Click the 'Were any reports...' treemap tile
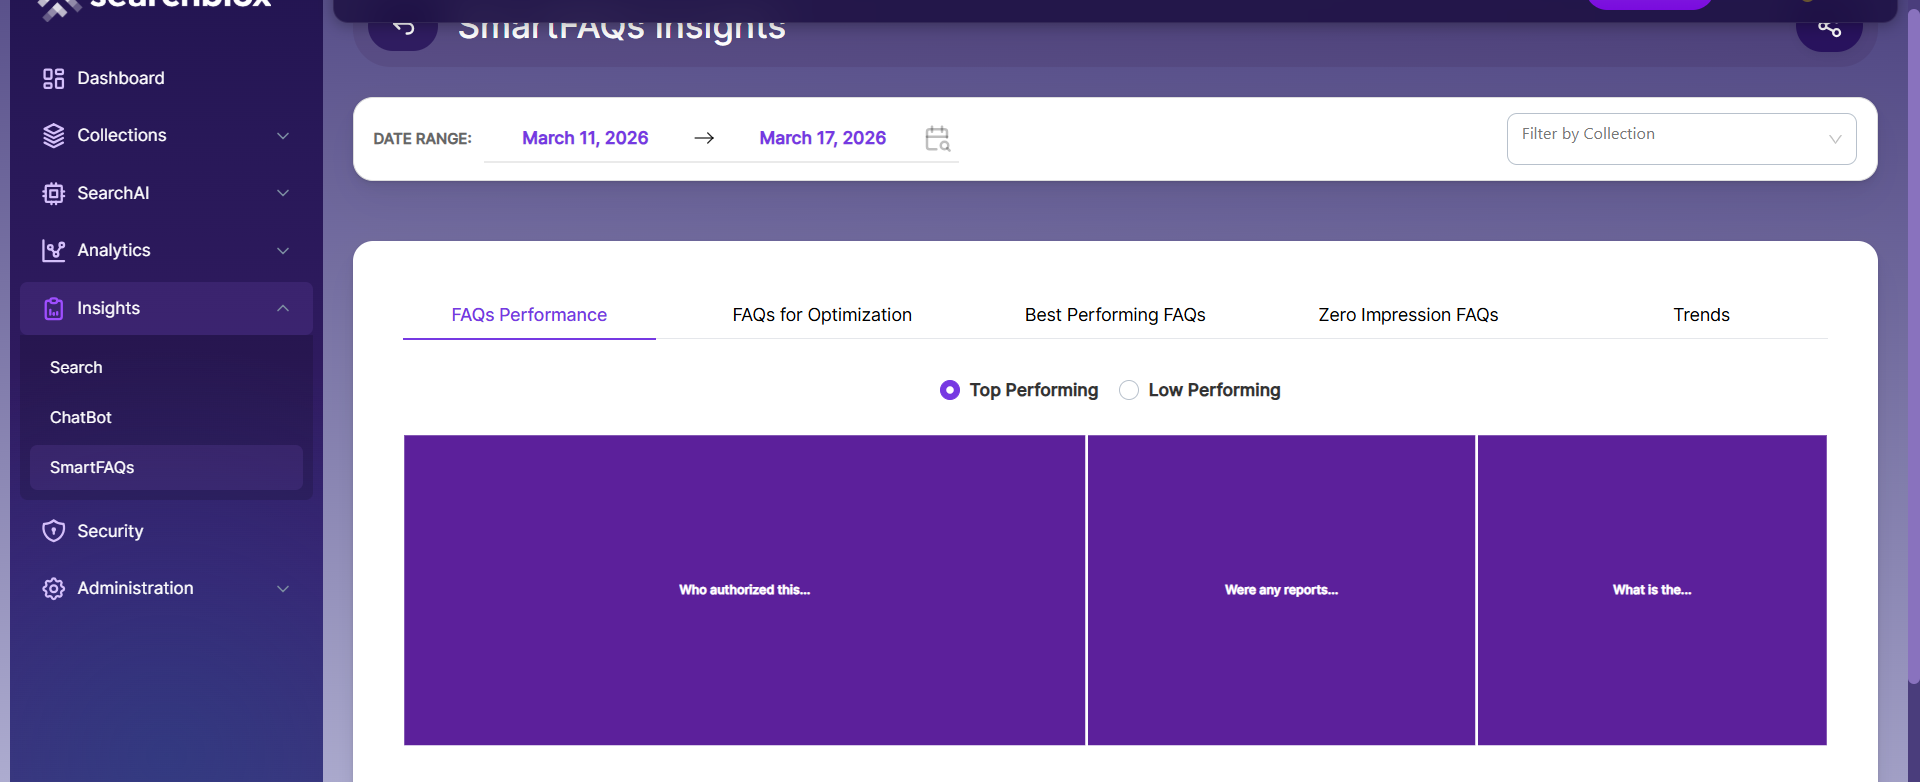1920x782 pixels. (x=1281, y=590)
